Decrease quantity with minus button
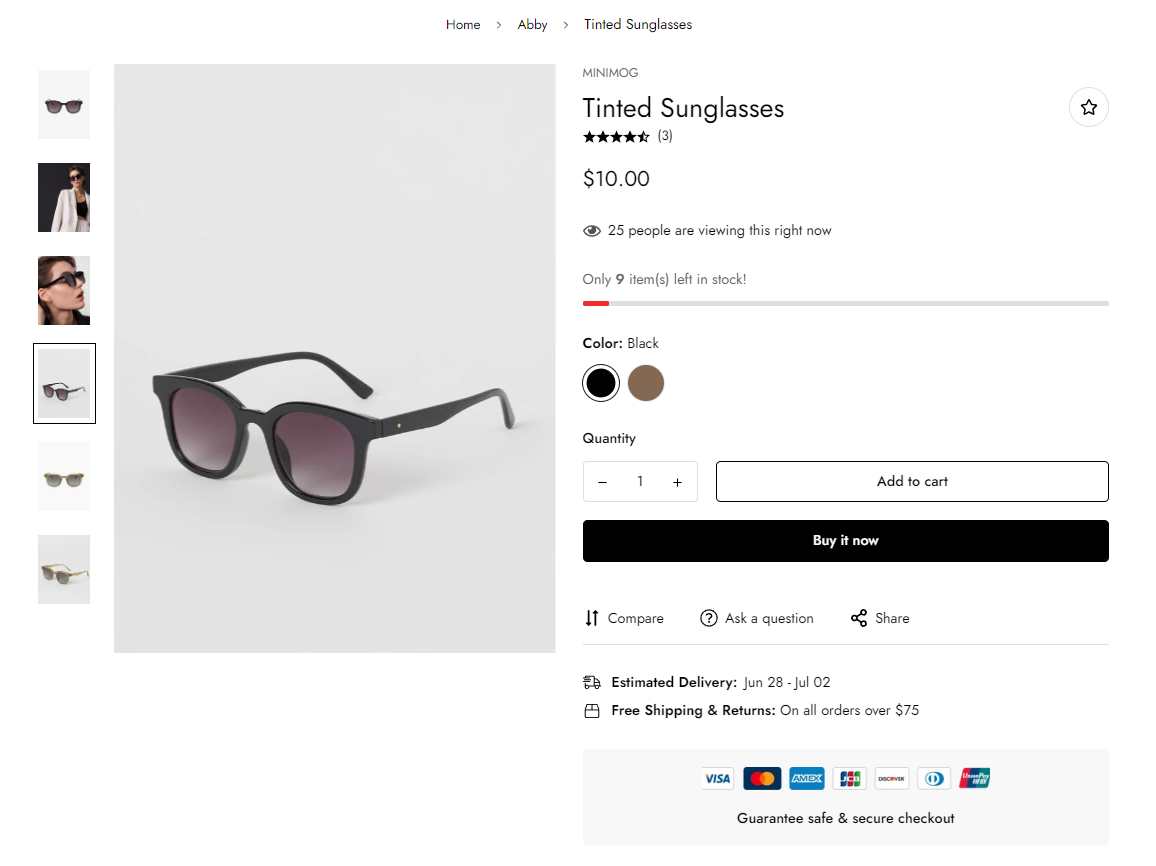 pyautogui.click(x=602, y=482)
